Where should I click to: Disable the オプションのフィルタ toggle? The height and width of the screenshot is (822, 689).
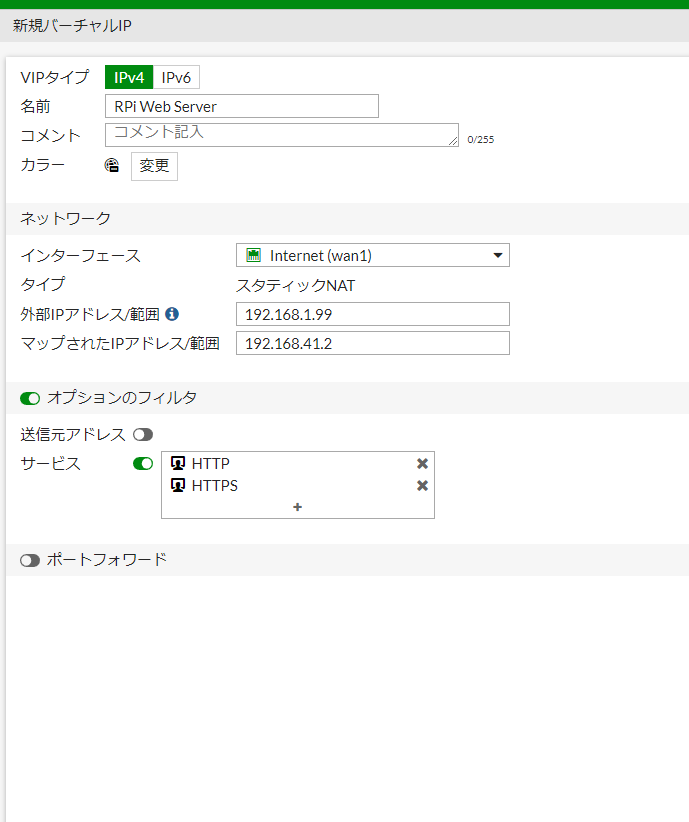(x=30, y=398)
